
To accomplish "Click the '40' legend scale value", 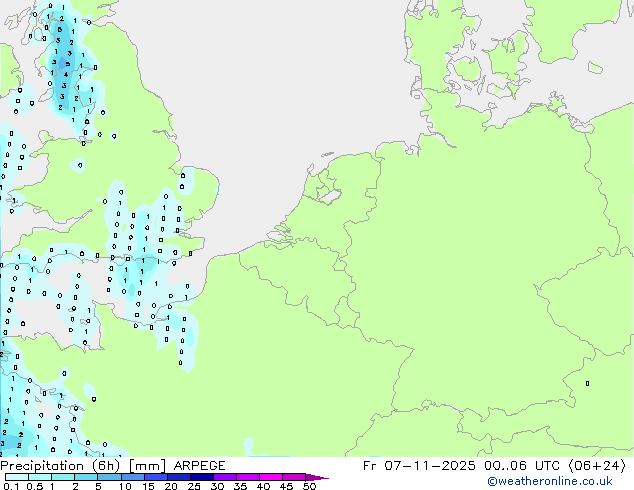I will (x=263, y=486).
